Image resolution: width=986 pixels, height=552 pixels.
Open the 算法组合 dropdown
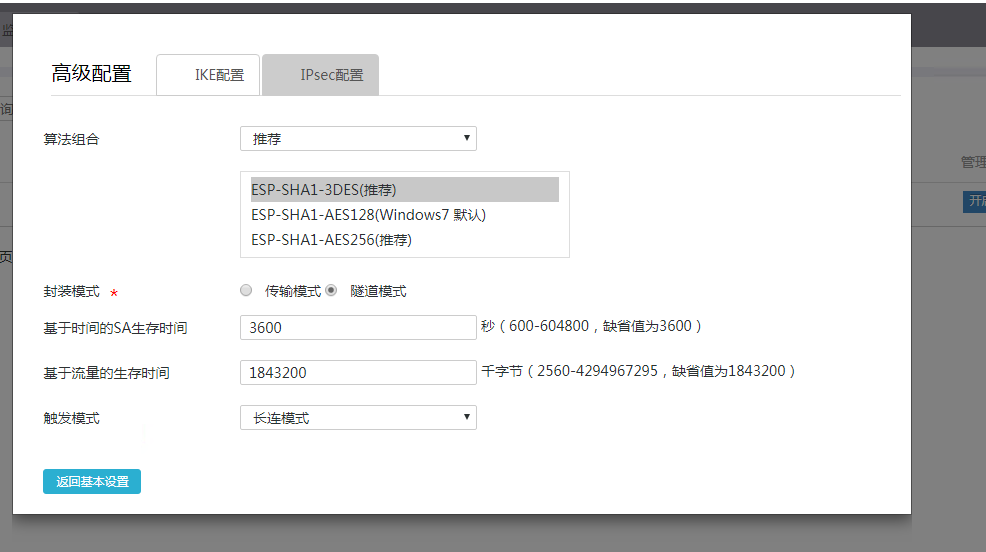point(358,138)
